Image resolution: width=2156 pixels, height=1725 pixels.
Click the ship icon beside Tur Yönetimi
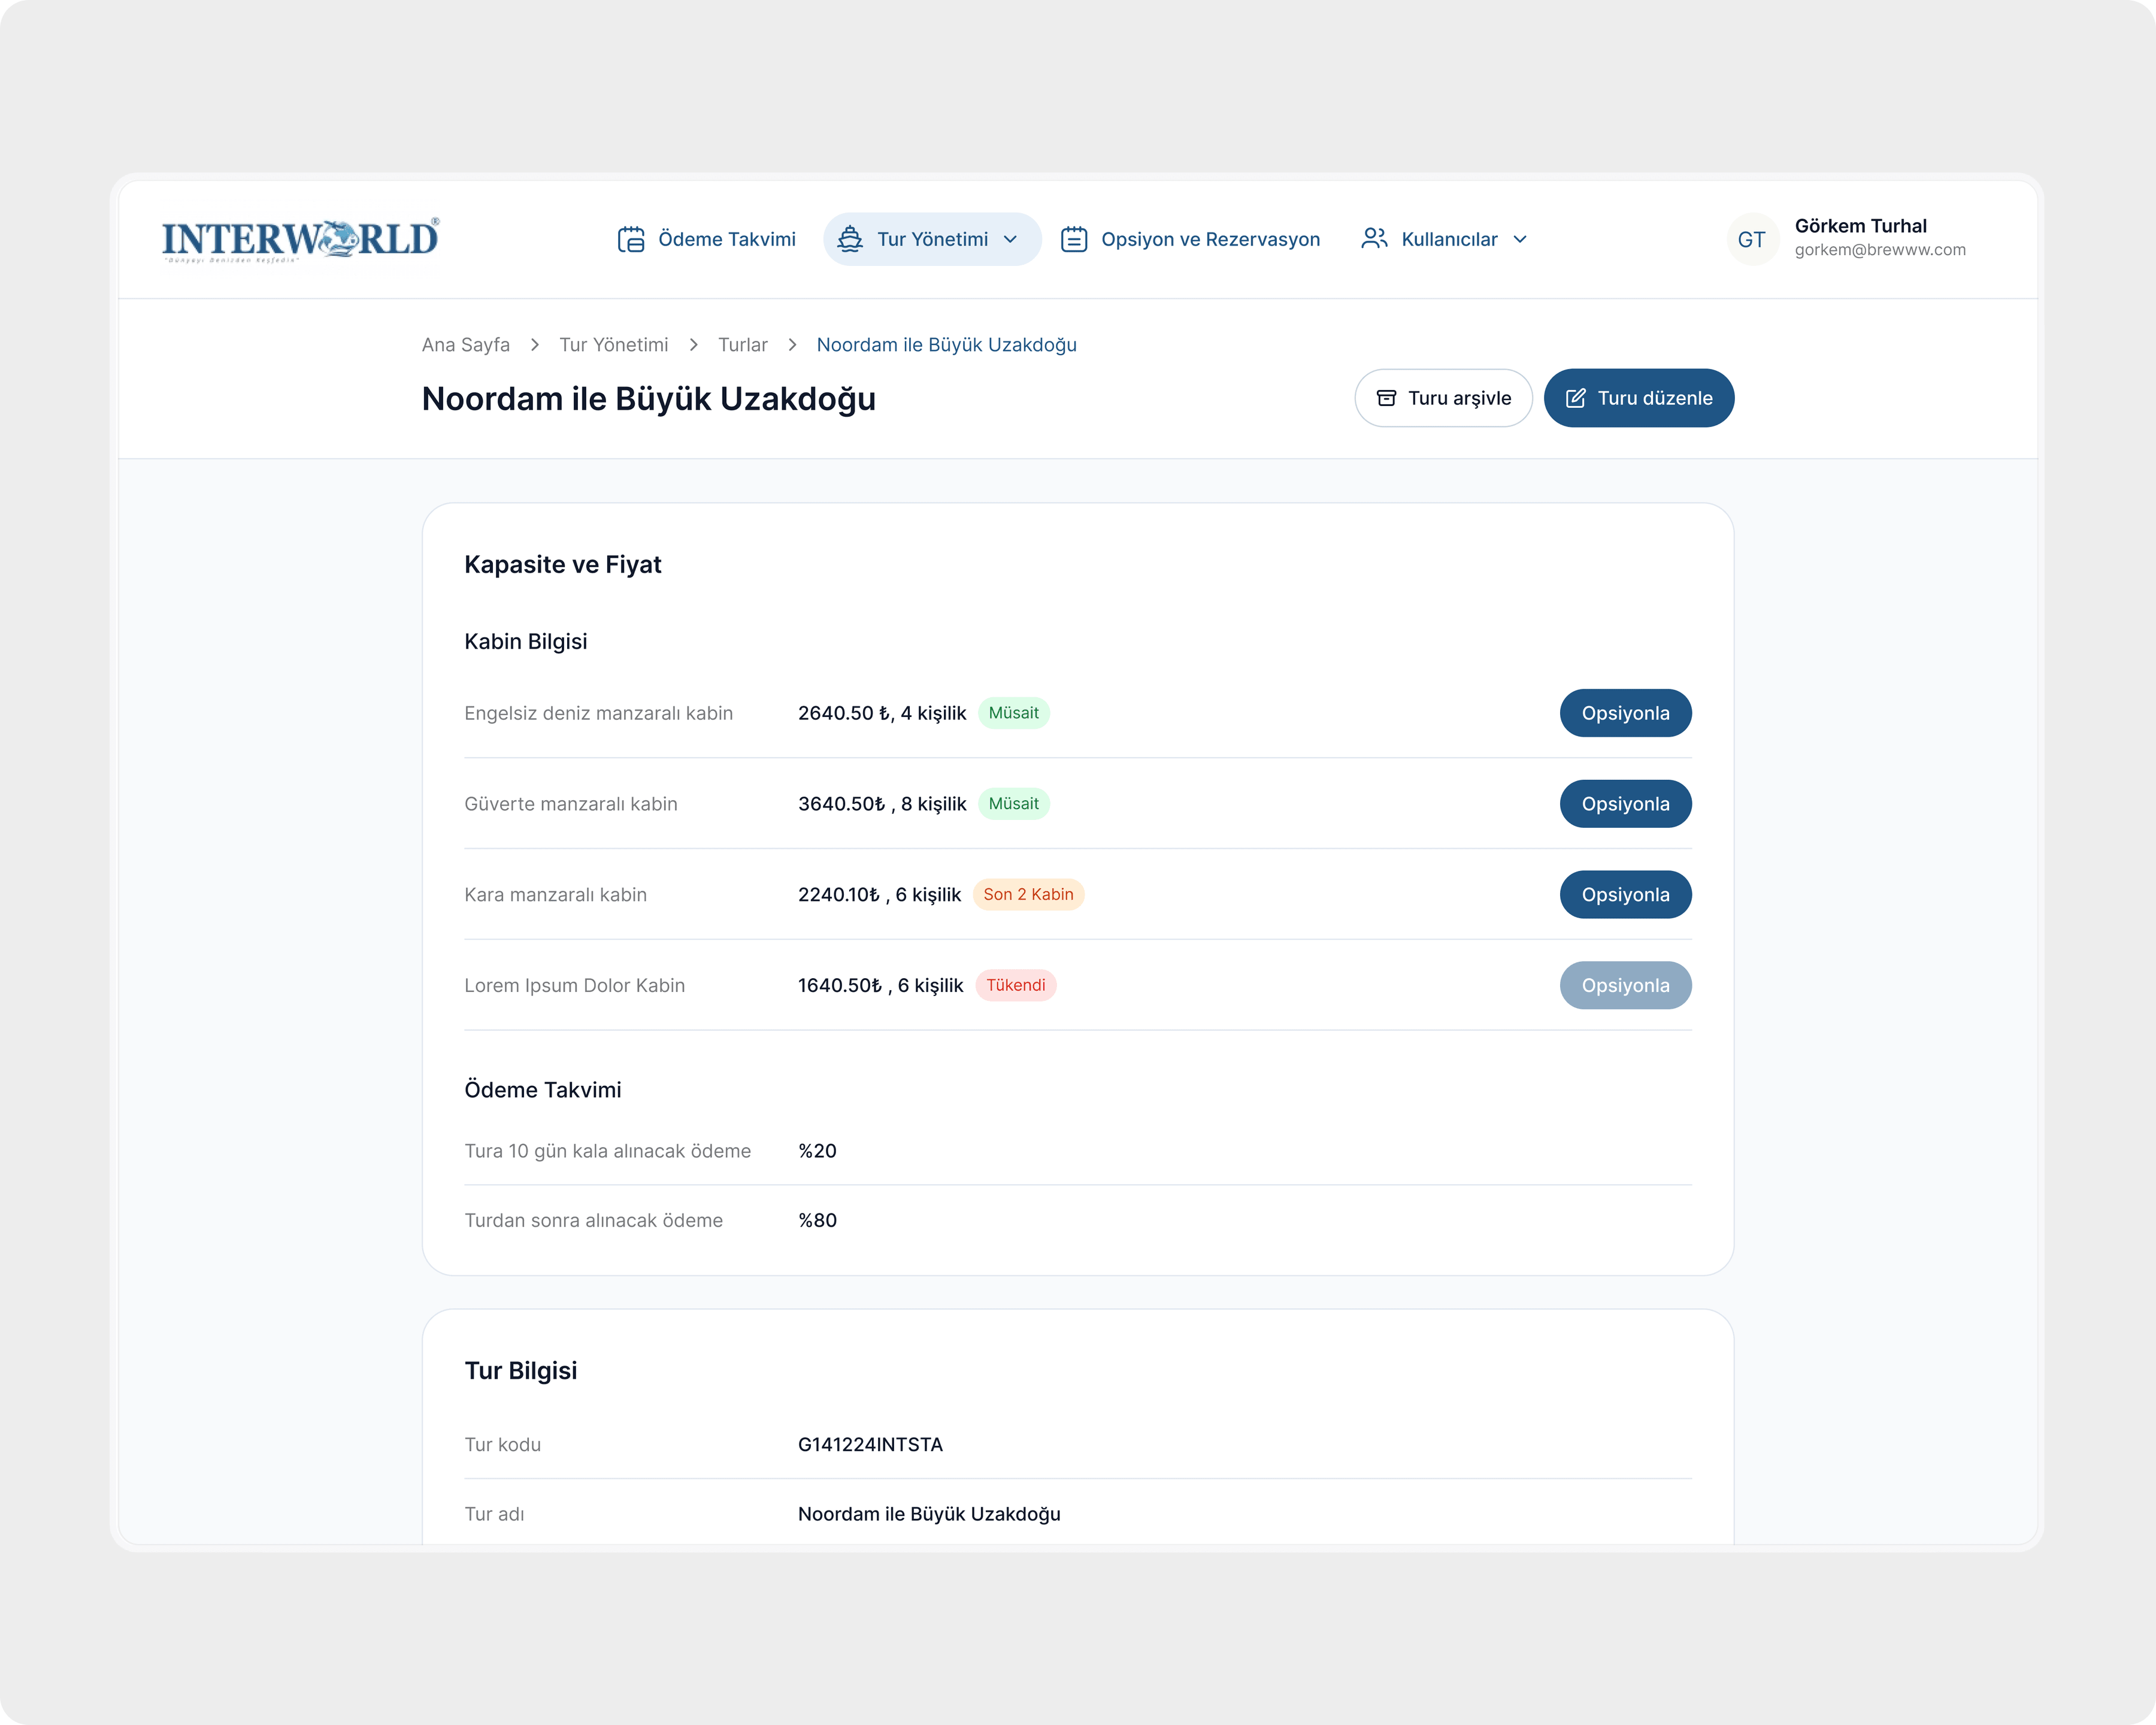coord(850,239)
